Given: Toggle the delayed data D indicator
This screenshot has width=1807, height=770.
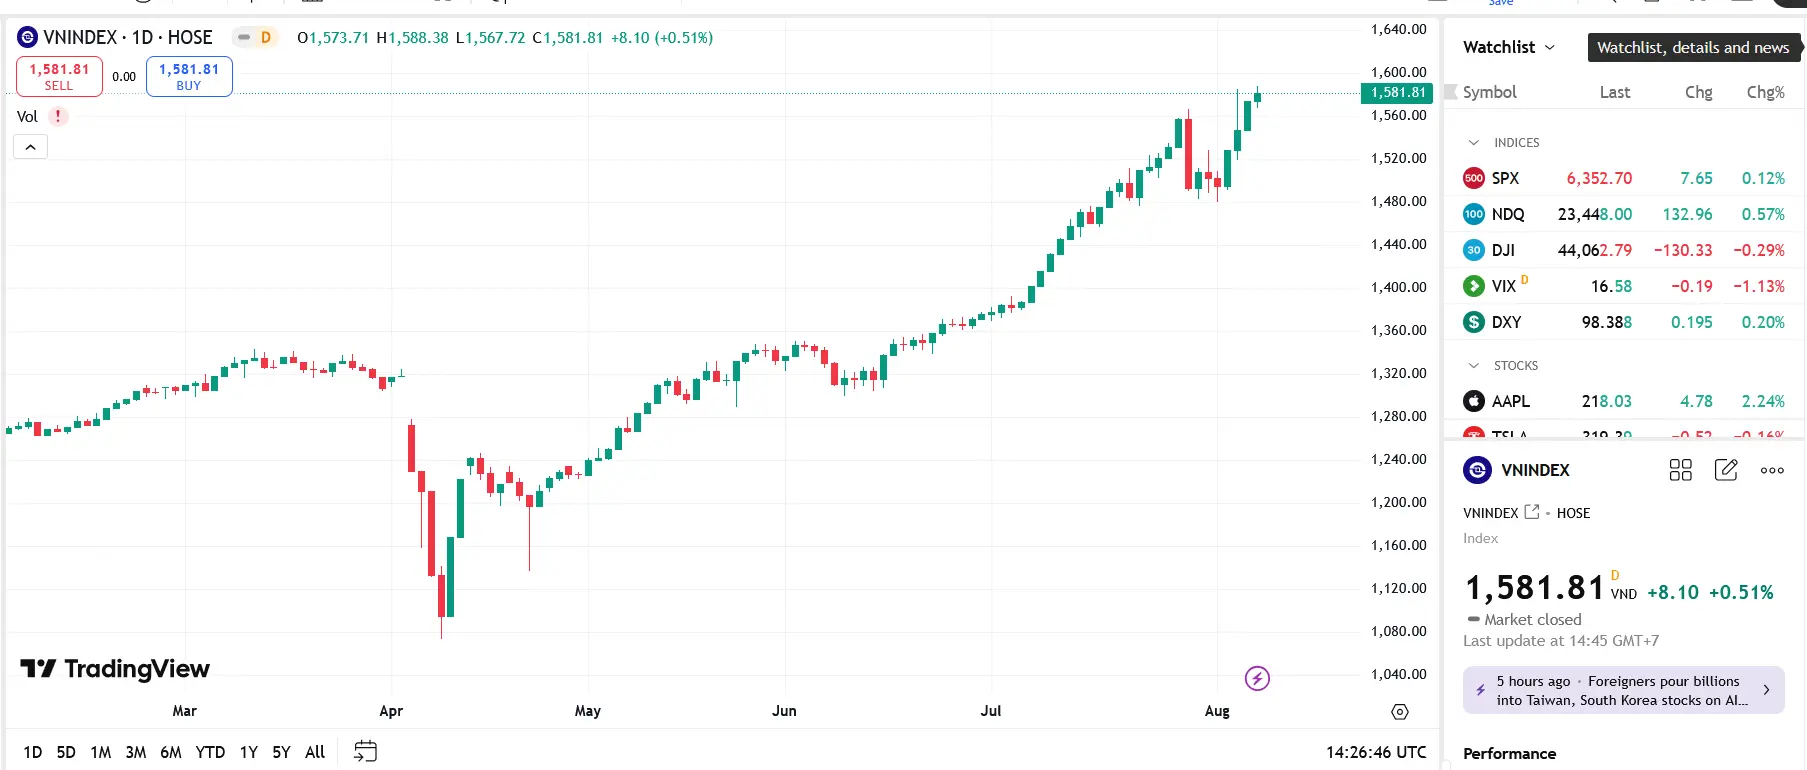Looking at the screenshot, I should [256, 37].
